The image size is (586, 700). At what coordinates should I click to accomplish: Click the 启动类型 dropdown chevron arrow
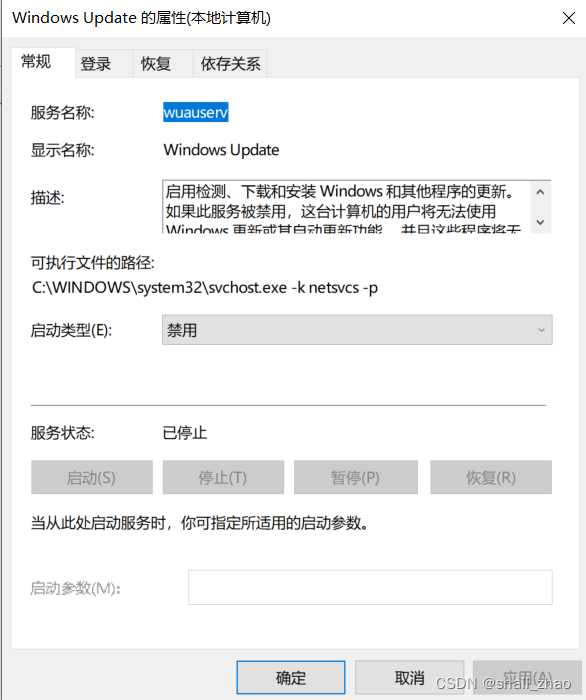(541, 330)
